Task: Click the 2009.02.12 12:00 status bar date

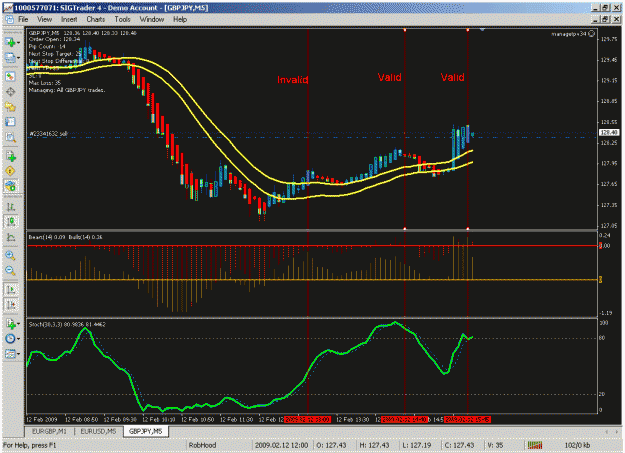Action: coord(281,445)
